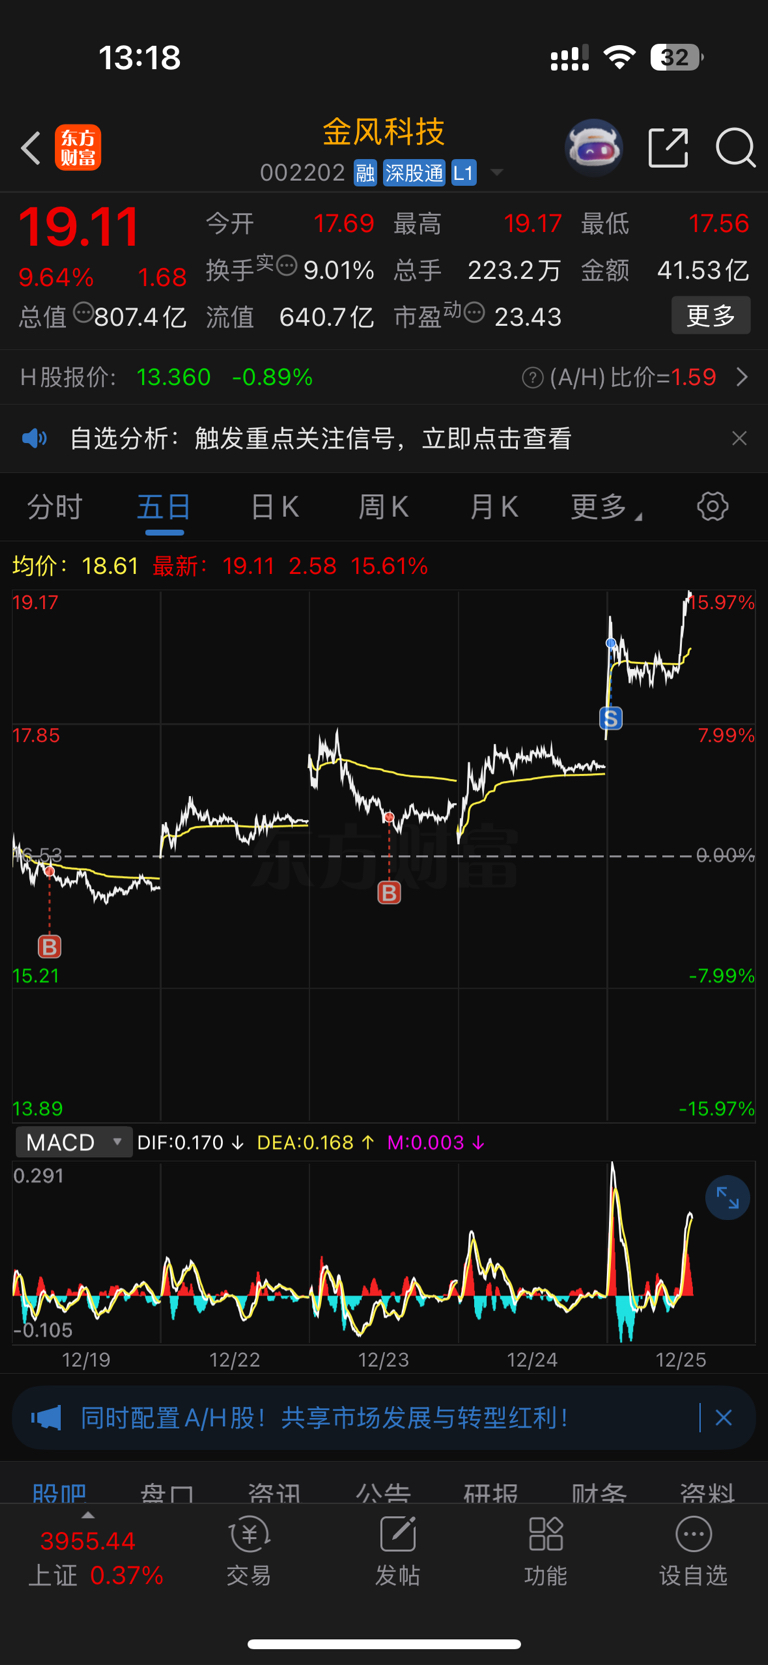The height and width of the screenshot is (1665, 769).
Task: Tap the DEA:0.168 value
Action: click(x=316, y=1142)
